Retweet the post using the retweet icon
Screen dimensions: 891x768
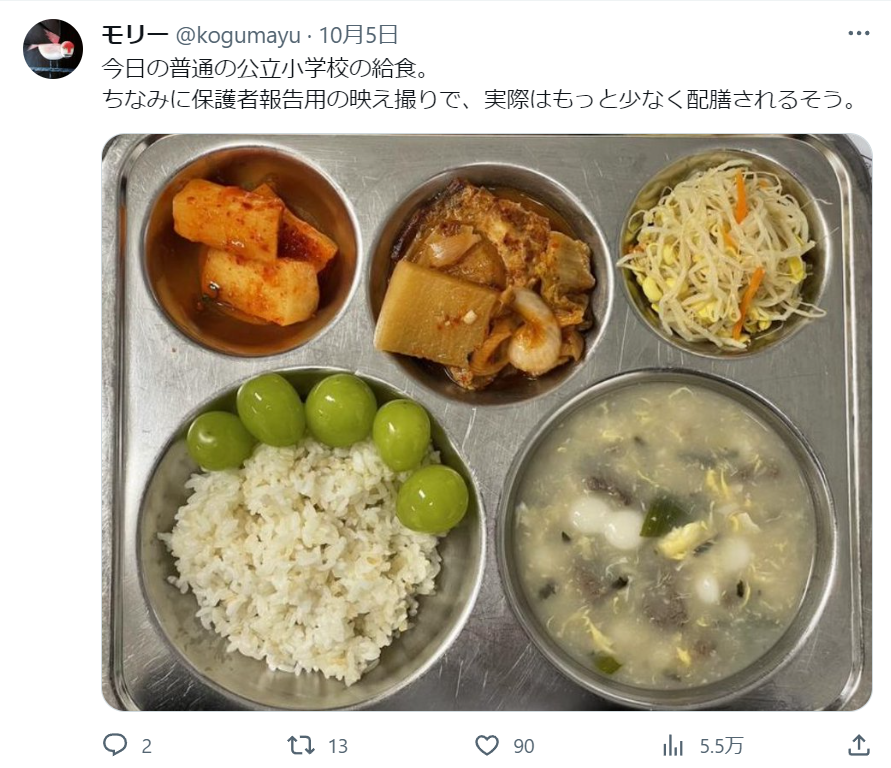click(301, 745)
